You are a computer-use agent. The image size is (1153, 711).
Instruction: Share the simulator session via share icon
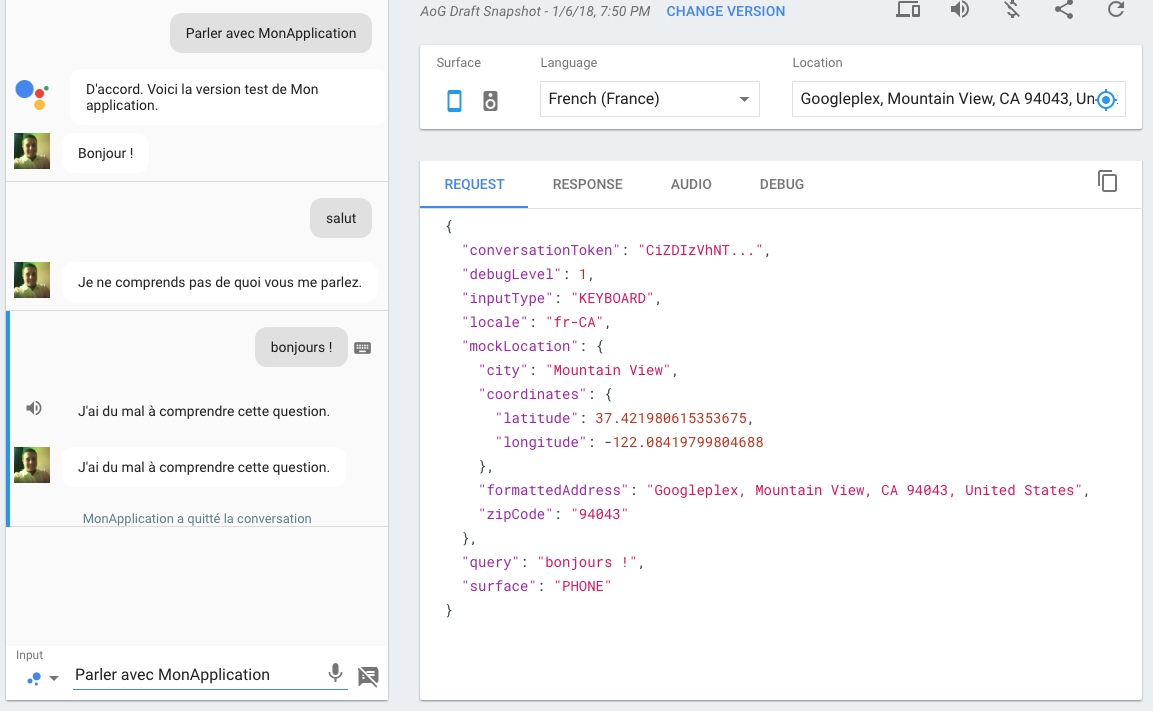(1063, 10)
